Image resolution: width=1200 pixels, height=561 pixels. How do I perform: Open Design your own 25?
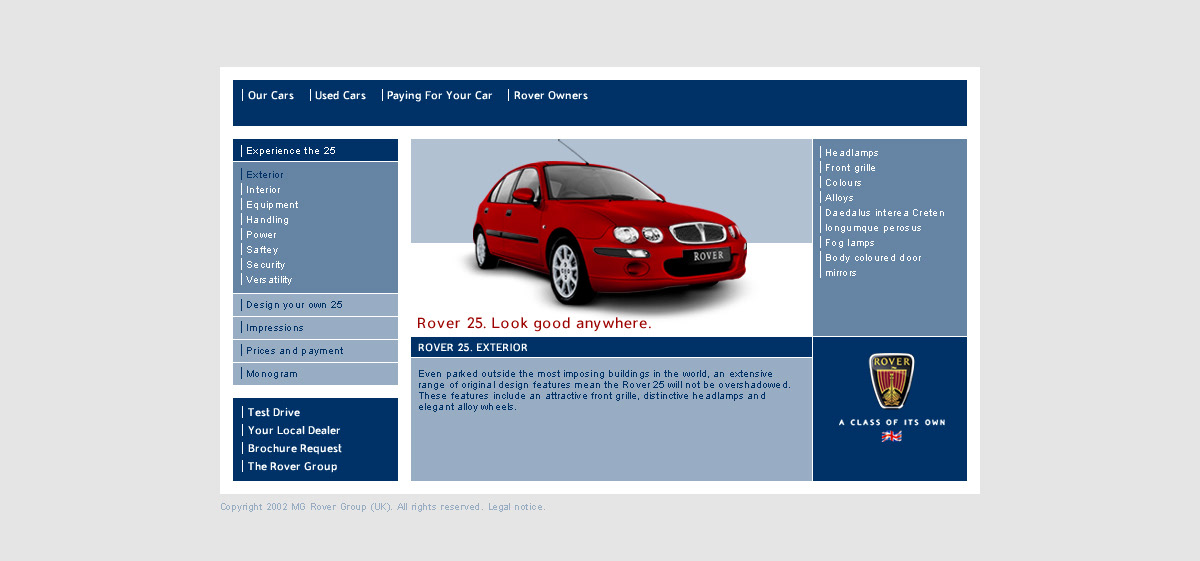(294, 305)
